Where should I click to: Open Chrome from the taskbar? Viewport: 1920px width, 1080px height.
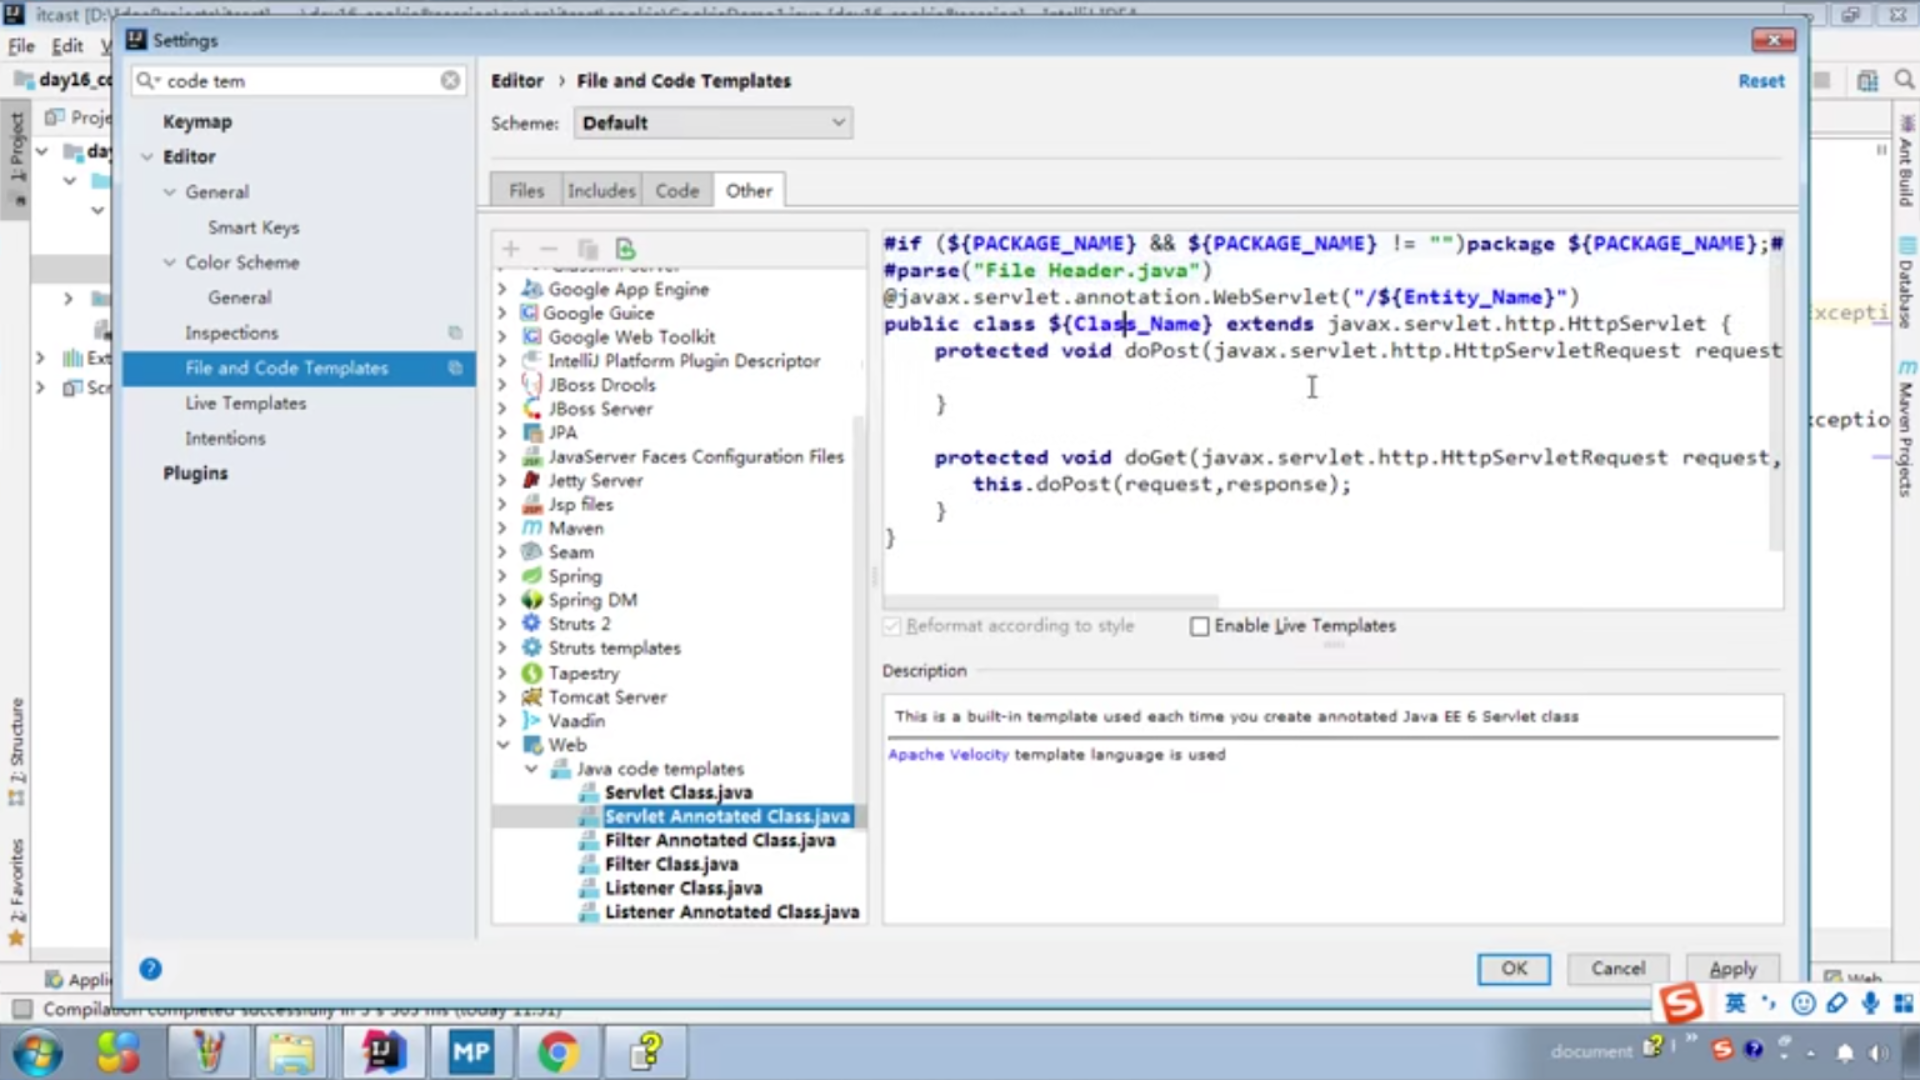pos(558,1052)
